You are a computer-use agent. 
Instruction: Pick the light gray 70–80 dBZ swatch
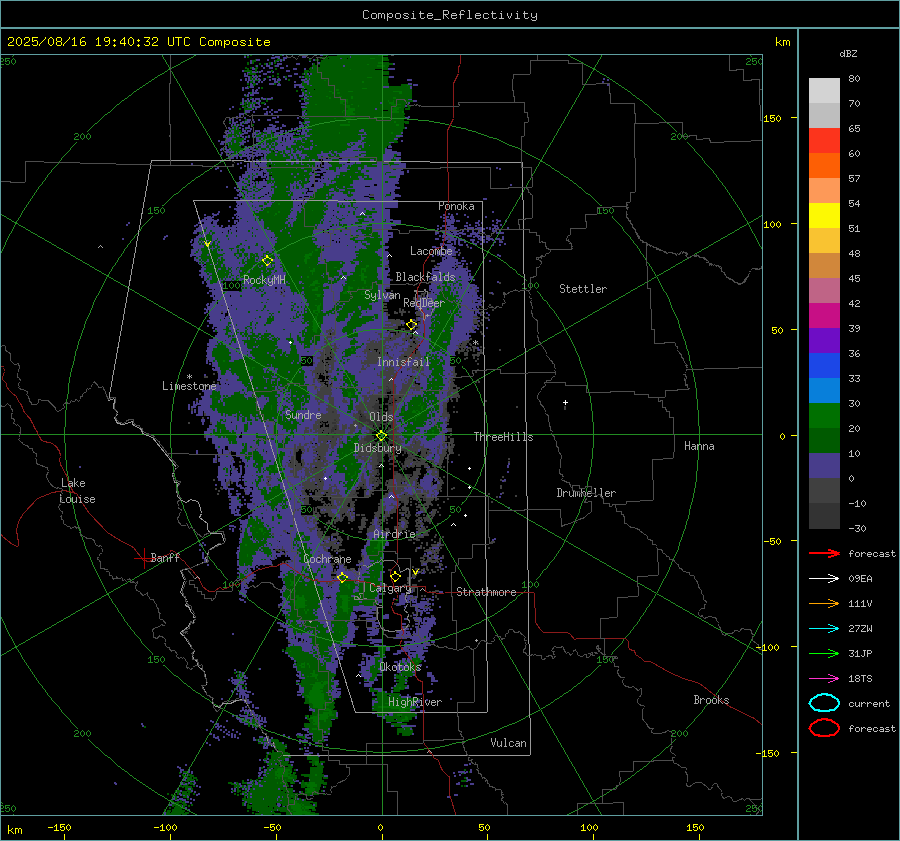[824, 91]
